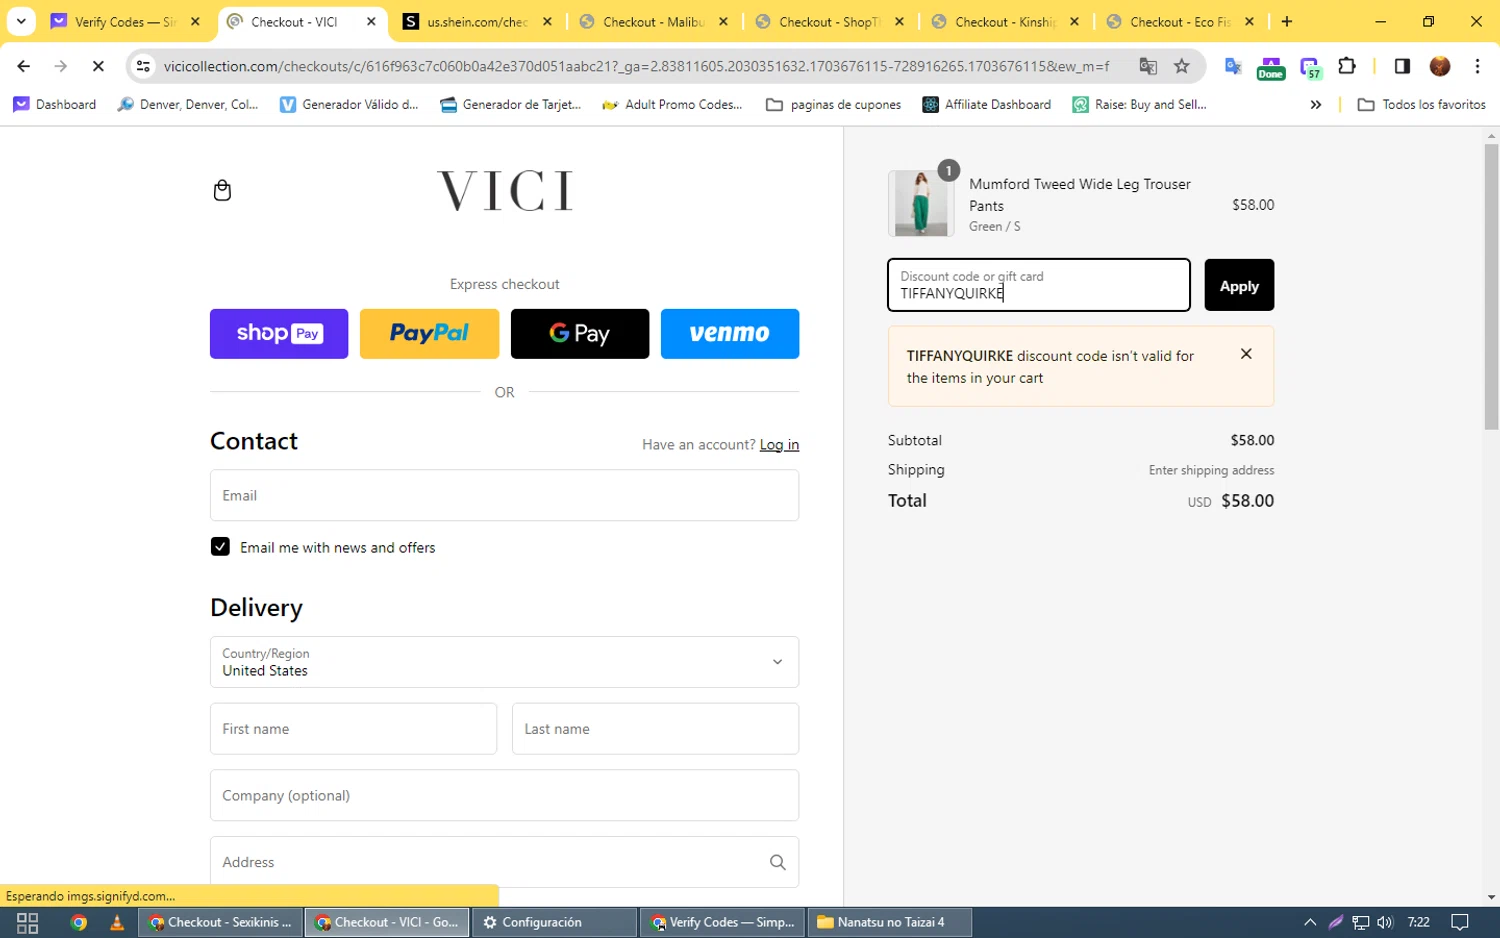This screenshot has width=1500, height=938.
Task: Click the address bar URL
Action: point(636,66)
